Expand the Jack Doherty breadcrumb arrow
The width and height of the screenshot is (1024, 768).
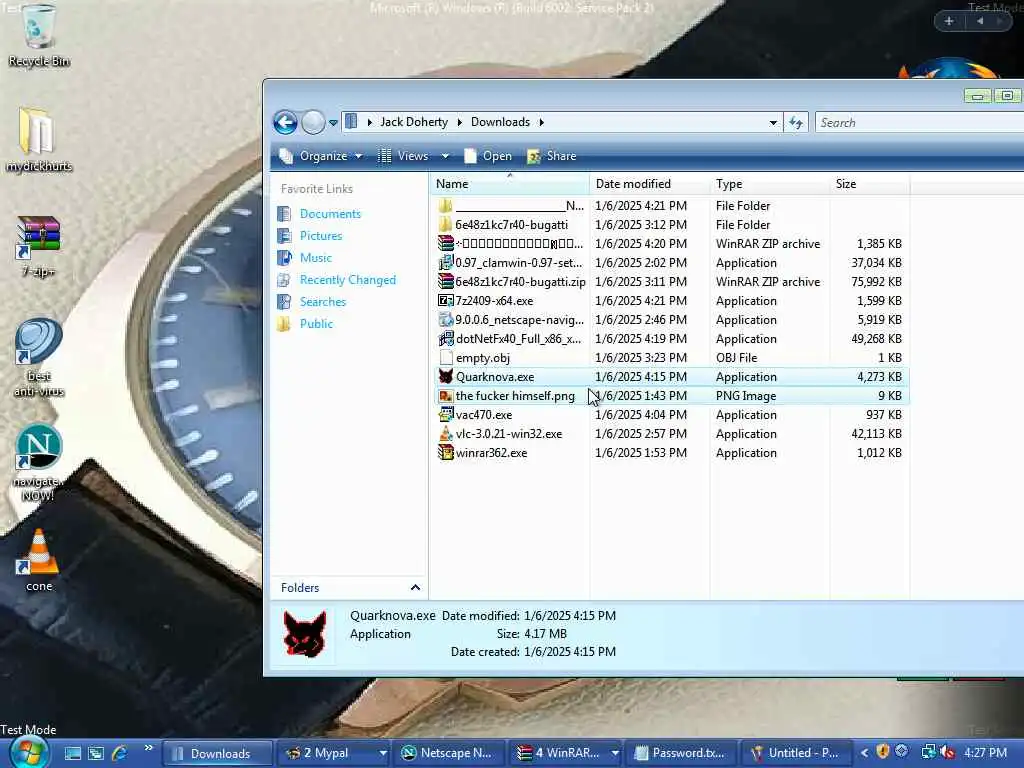(x=459, y=122)
